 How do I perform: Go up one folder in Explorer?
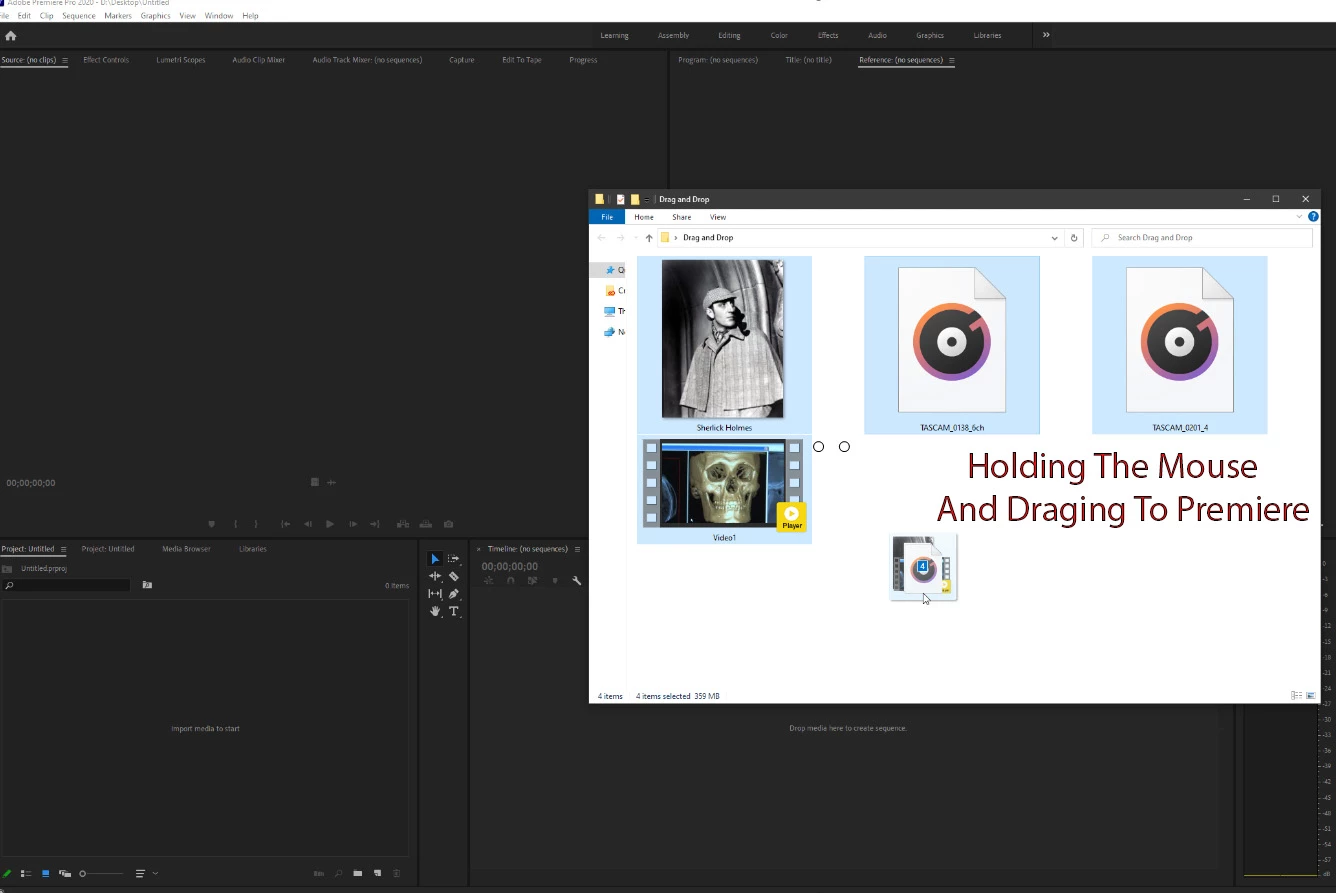tap(649, 238)
